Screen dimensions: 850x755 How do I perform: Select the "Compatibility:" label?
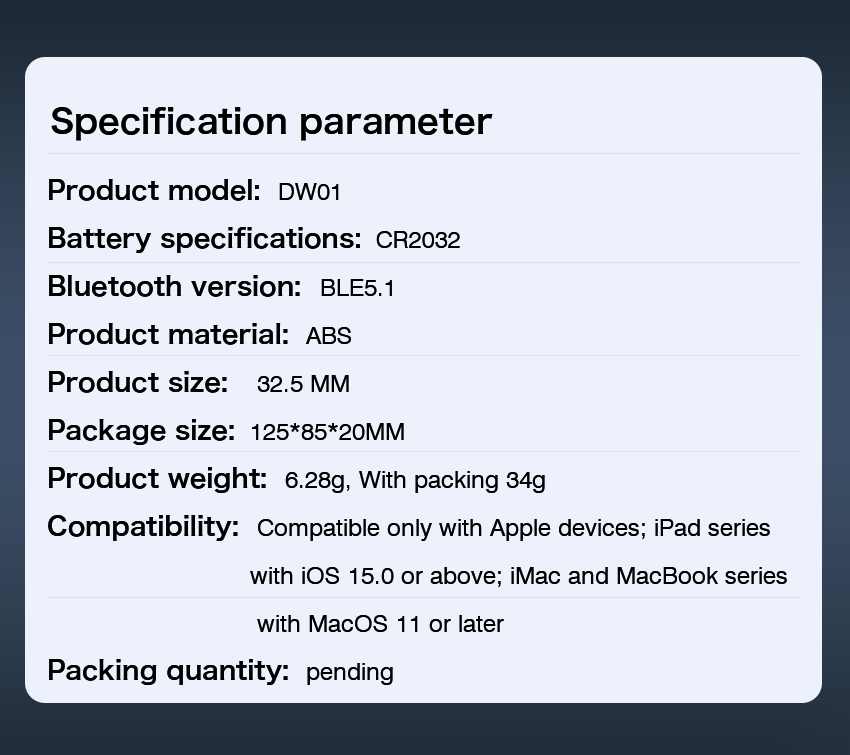pos(143,527)
